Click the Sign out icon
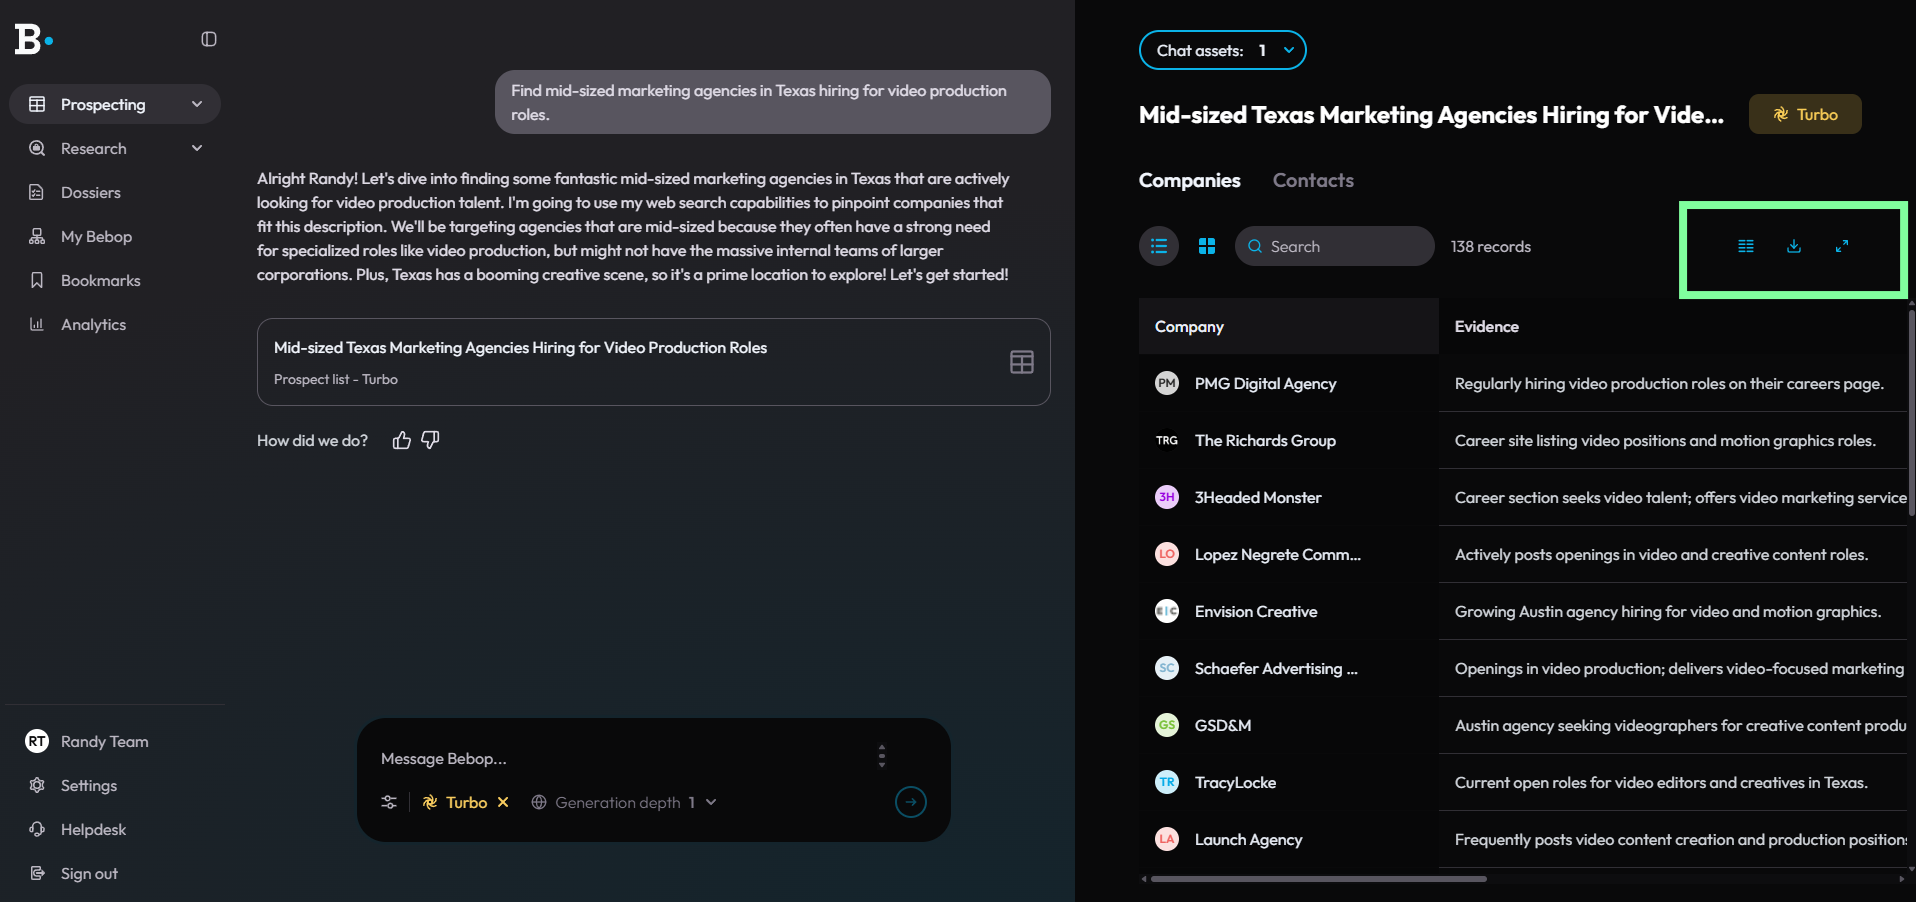This screenshot has height=902, width=1916. coord(37,873)
